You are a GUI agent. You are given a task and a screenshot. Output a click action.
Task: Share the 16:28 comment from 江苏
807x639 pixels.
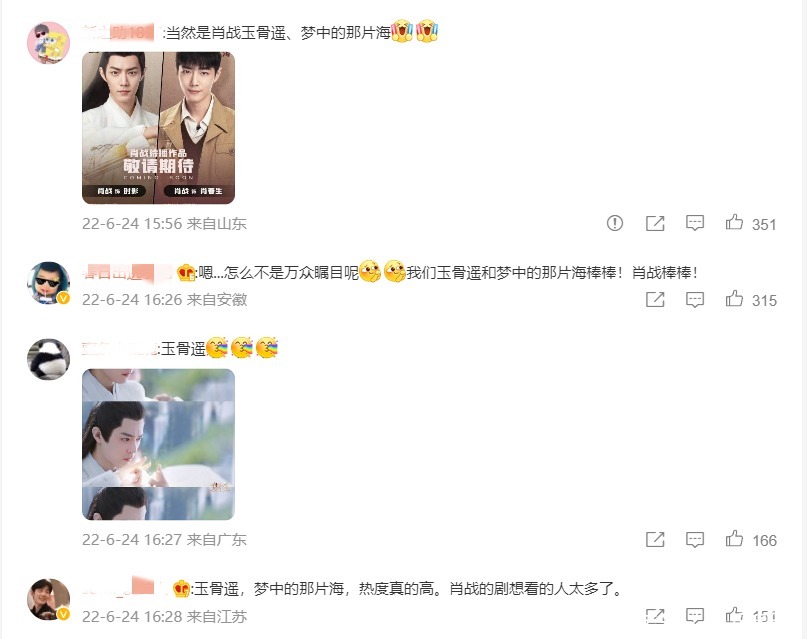click(x=655, y=615)
